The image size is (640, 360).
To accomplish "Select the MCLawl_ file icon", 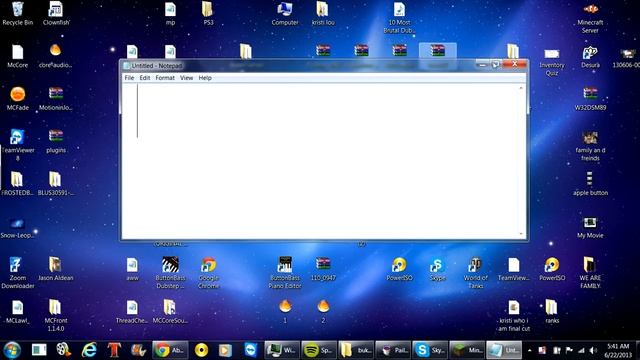I will pos(18,312).
